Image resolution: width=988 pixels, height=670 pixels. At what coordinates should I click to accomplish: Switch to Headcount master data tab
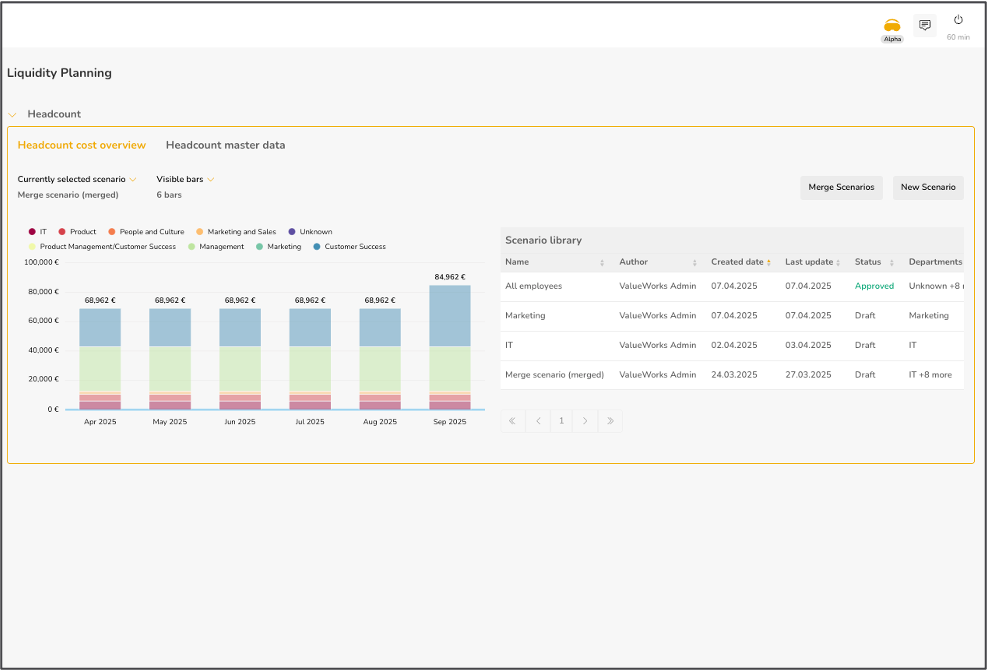pos(225,145)
